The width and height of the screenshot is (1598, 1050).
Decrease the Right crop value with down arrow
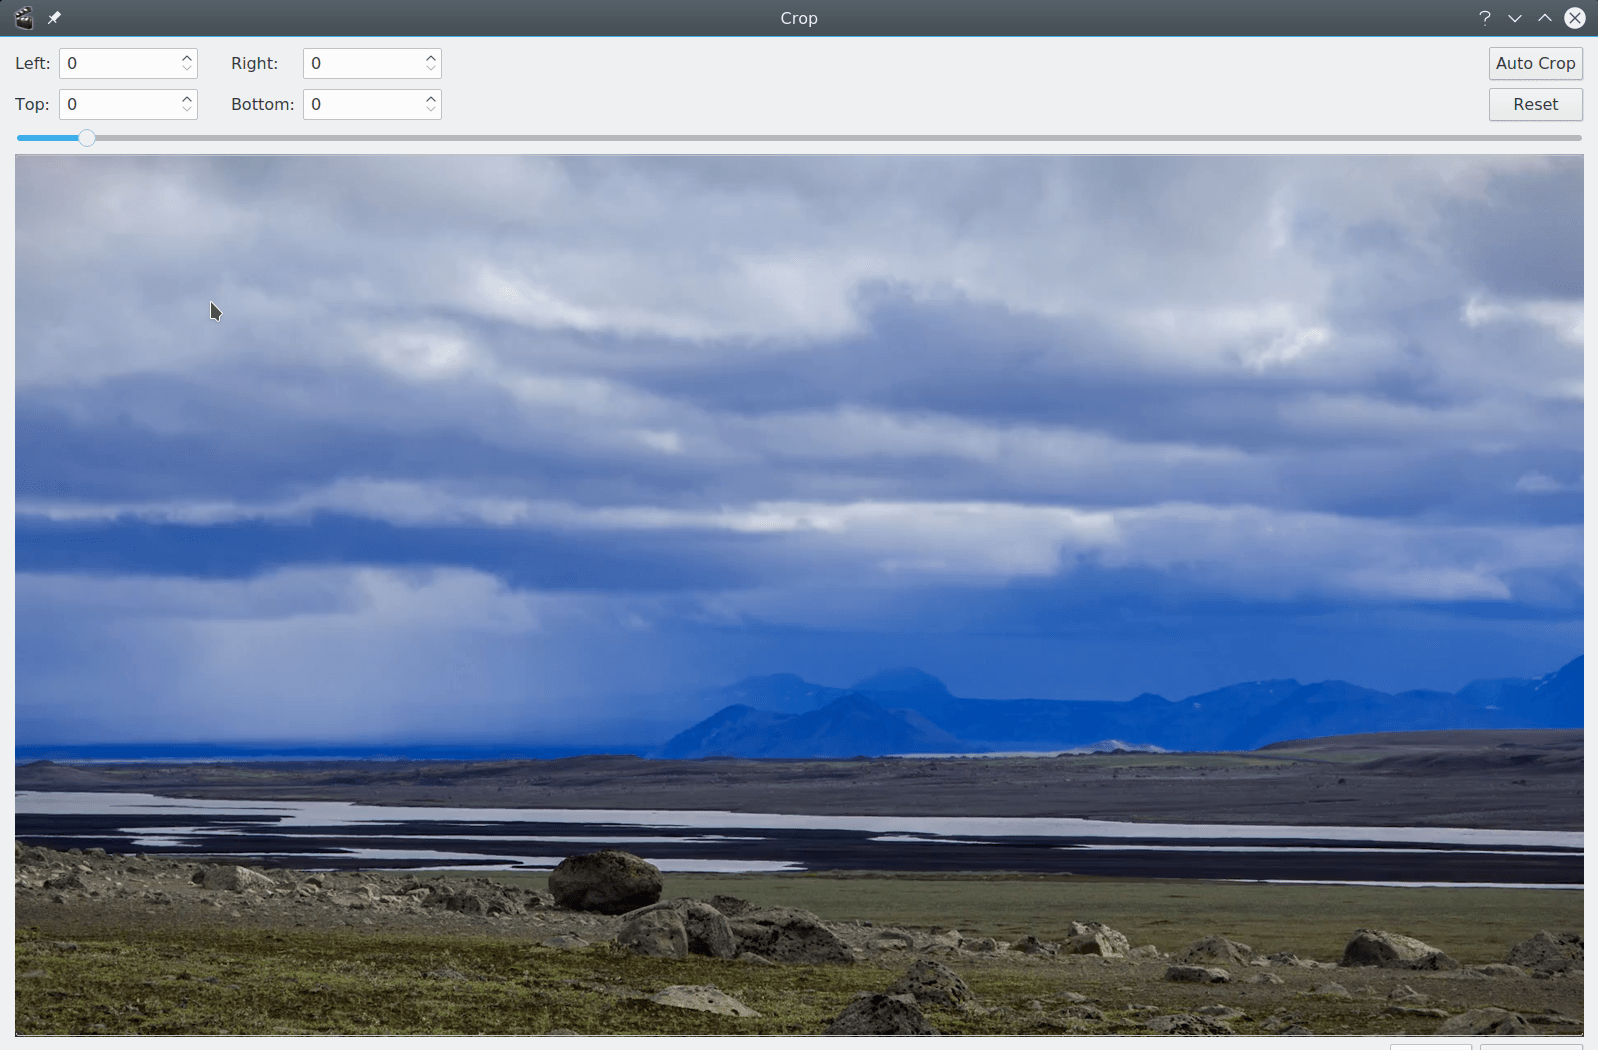(x=431, y=69)
